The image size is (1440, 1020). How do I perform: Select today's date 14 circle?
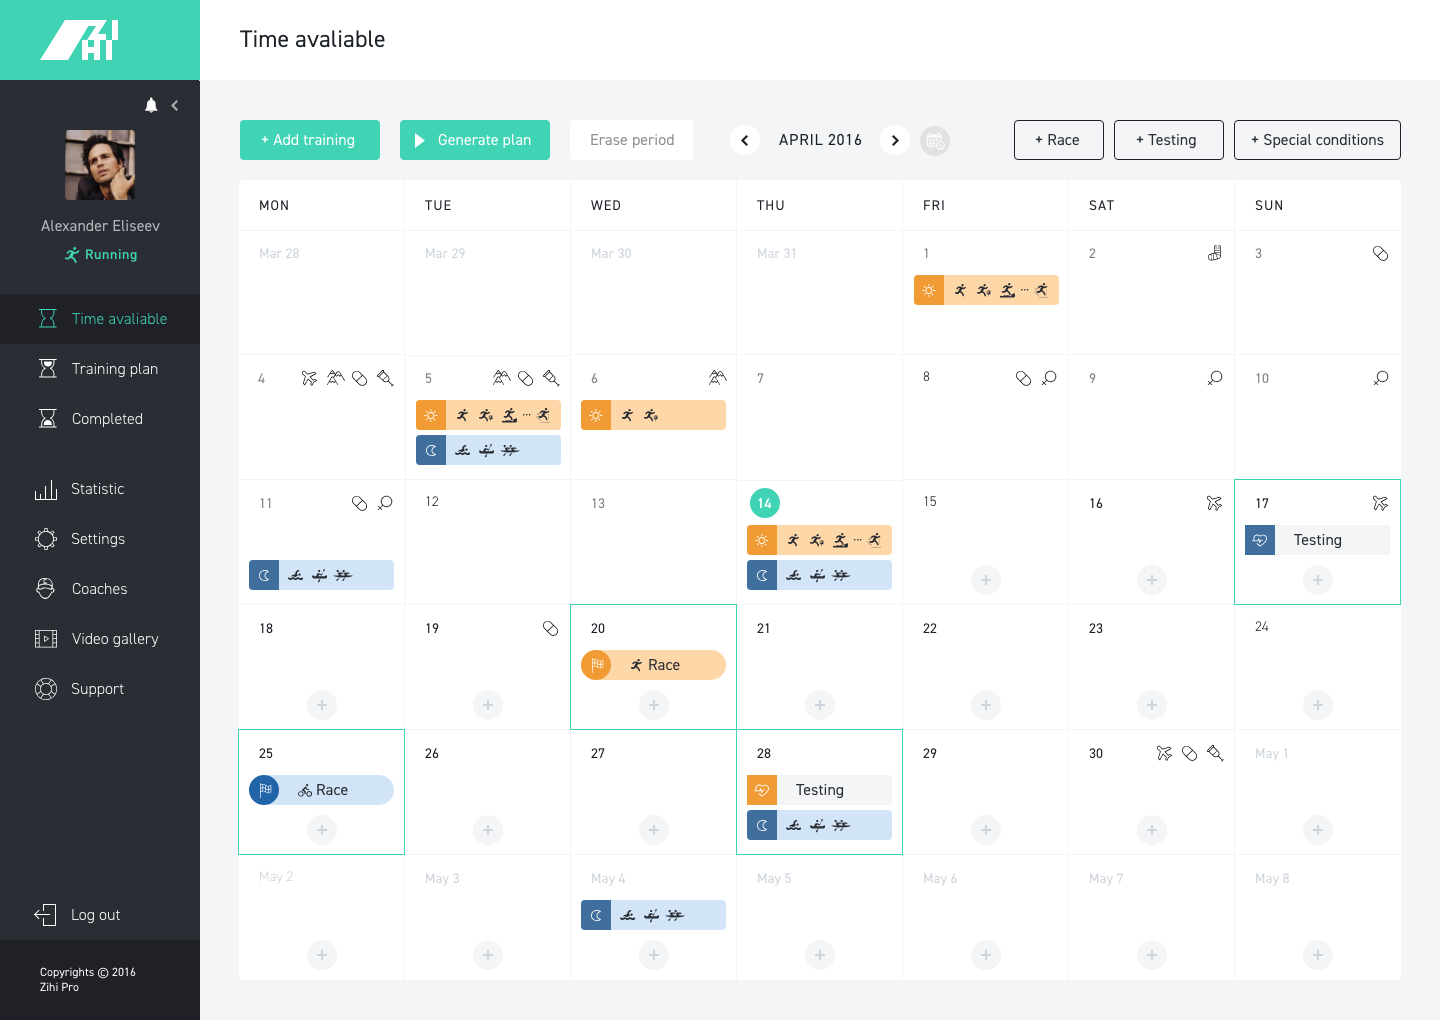pyautogui.click(x=764, y=503)
